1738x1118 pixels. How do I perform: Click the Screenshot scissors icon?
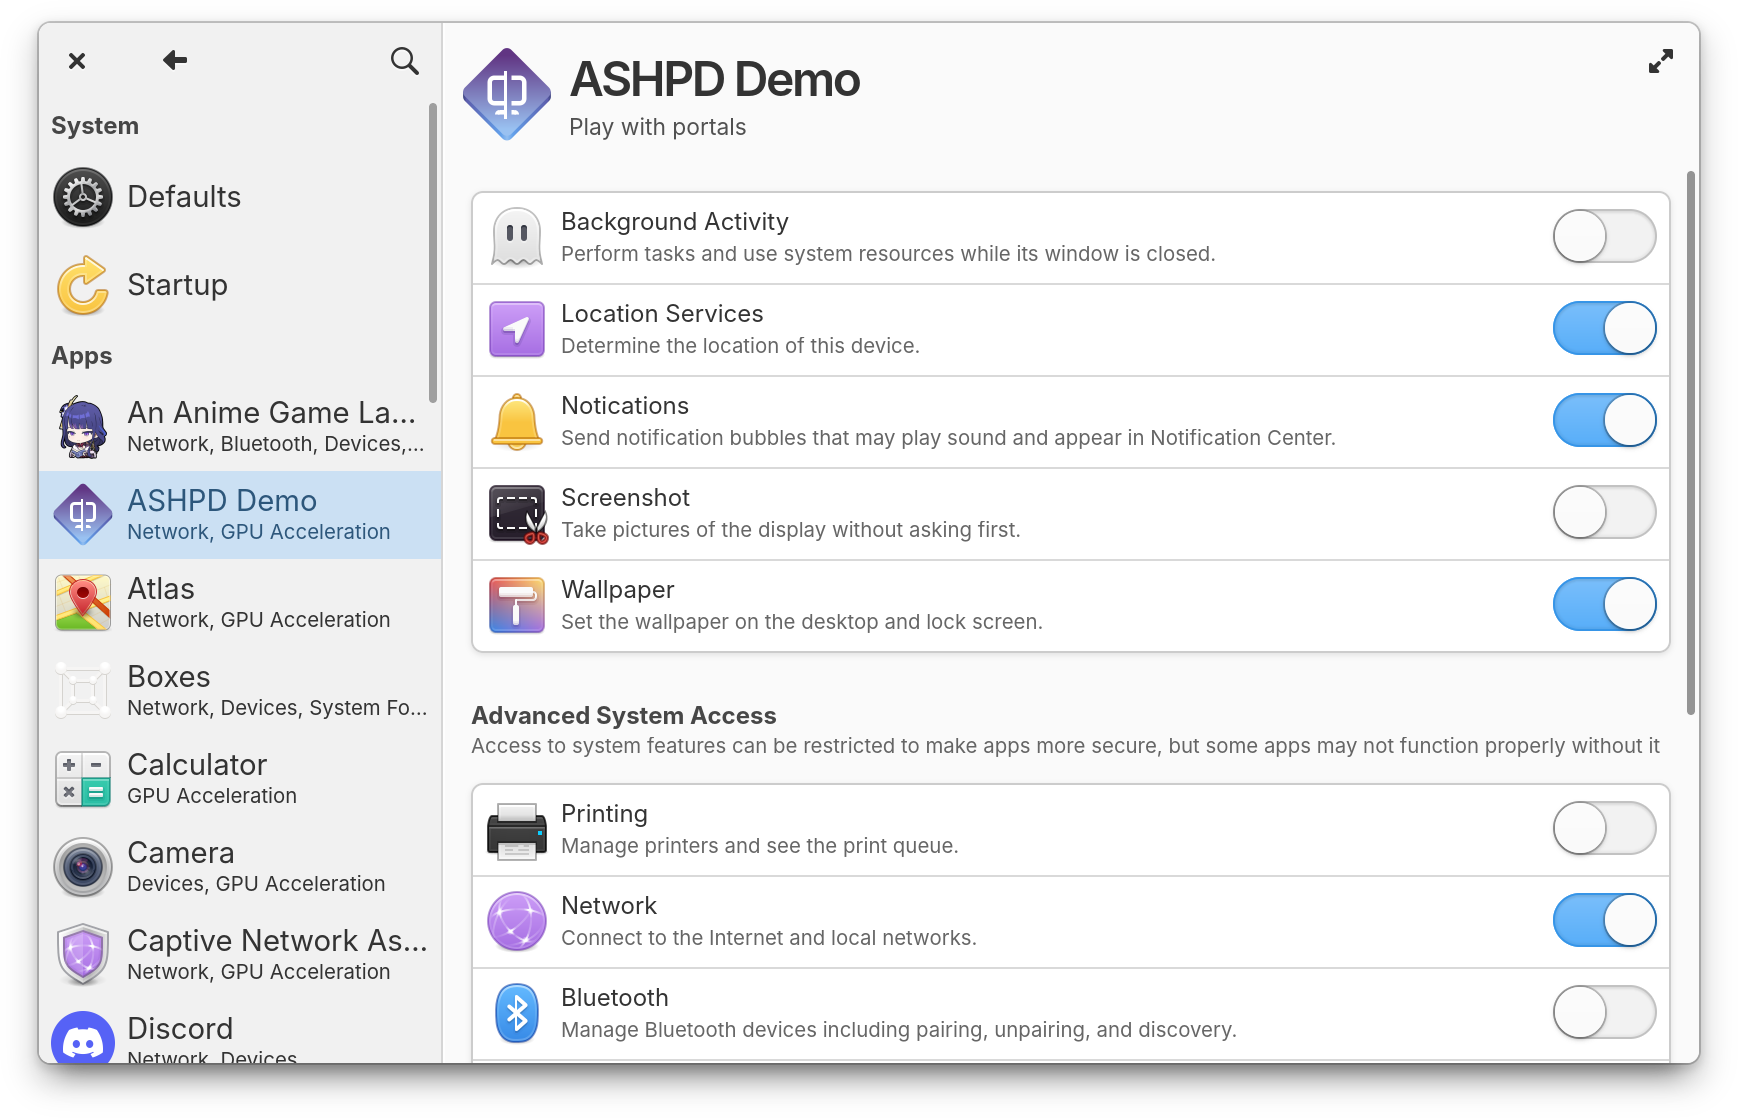tap(517, 514)
